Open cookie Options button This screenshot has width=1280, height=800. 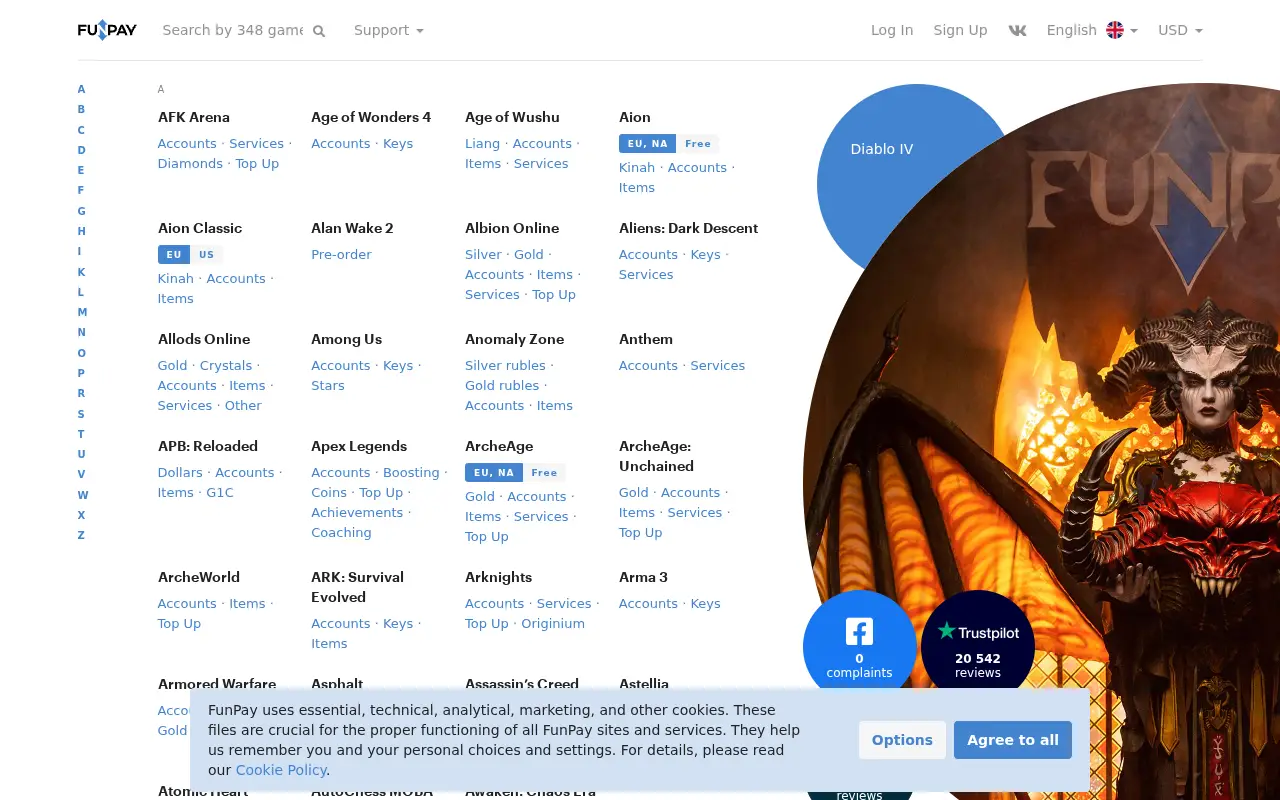pos(902,740)
